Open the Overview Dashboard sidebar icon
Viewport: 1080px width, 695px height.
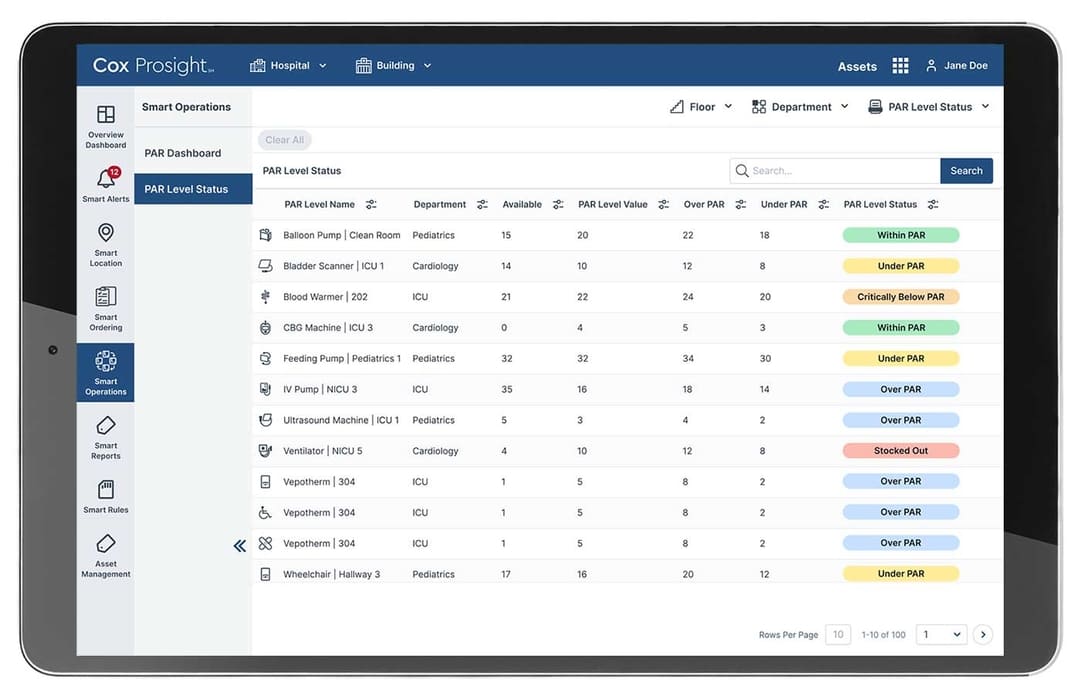(105, 116)
